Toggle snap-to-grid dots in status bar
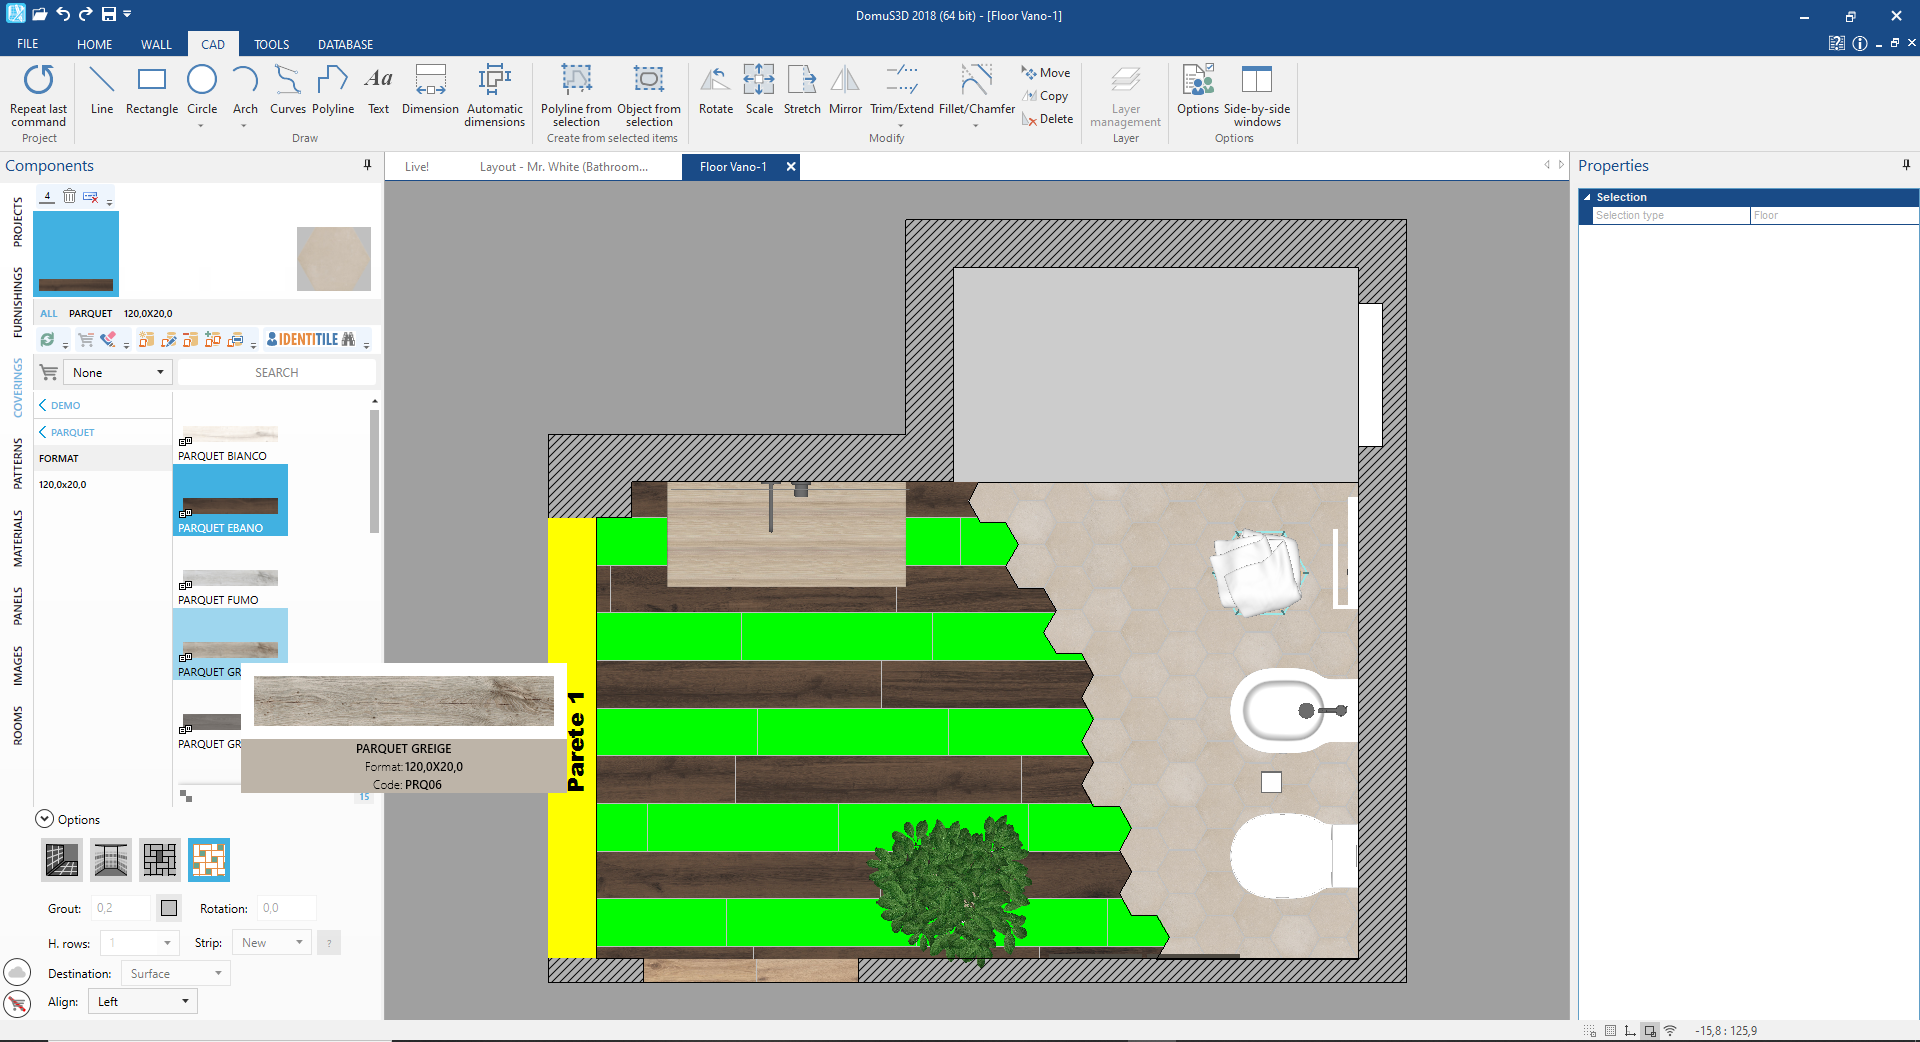The height and width of the screenshot is (1042, 1920). coord(1590,1031)
